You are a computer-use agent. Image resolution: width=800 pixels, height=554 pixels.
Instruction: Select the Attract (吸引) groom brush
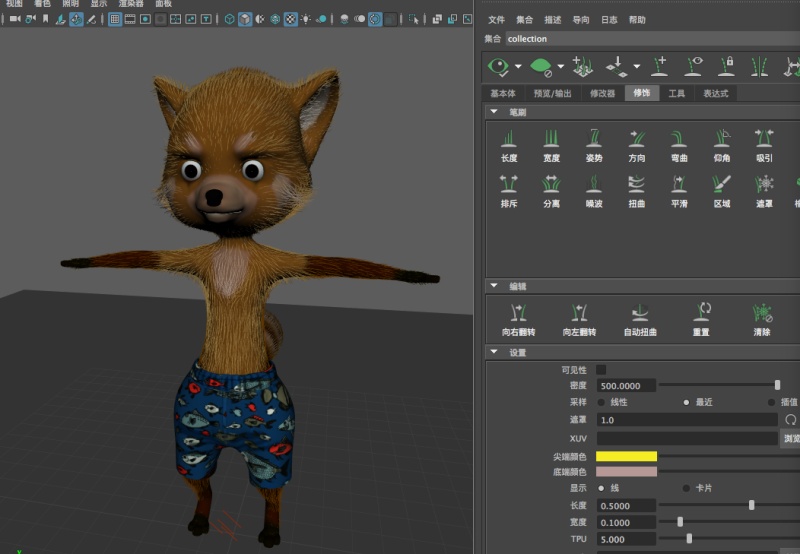pos(764,145)
